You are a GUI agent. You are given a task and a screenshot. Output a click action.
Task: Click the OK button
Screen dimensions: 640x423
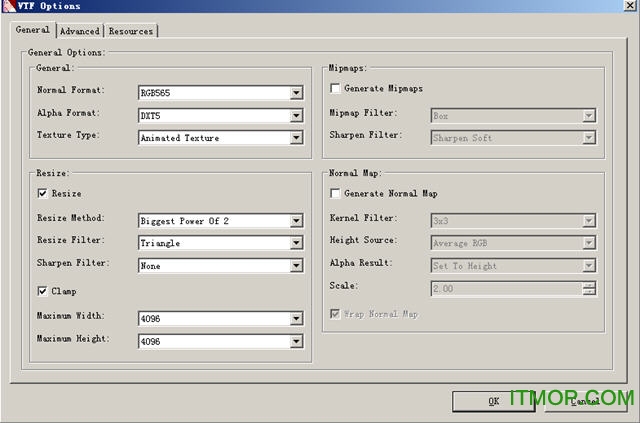[493, 401]
